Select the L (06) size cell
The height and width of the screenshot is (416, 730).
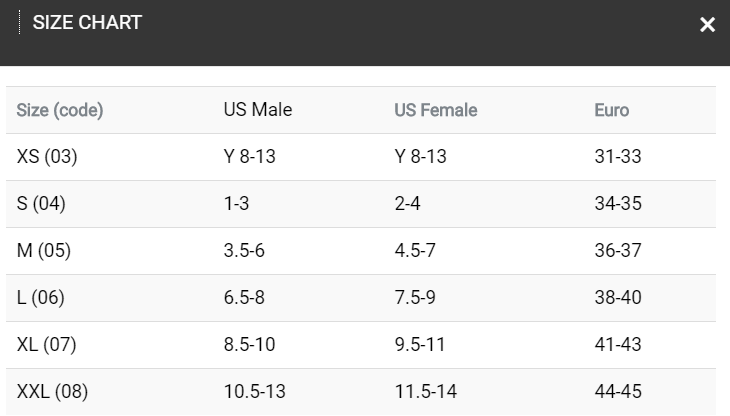(41, 298)
